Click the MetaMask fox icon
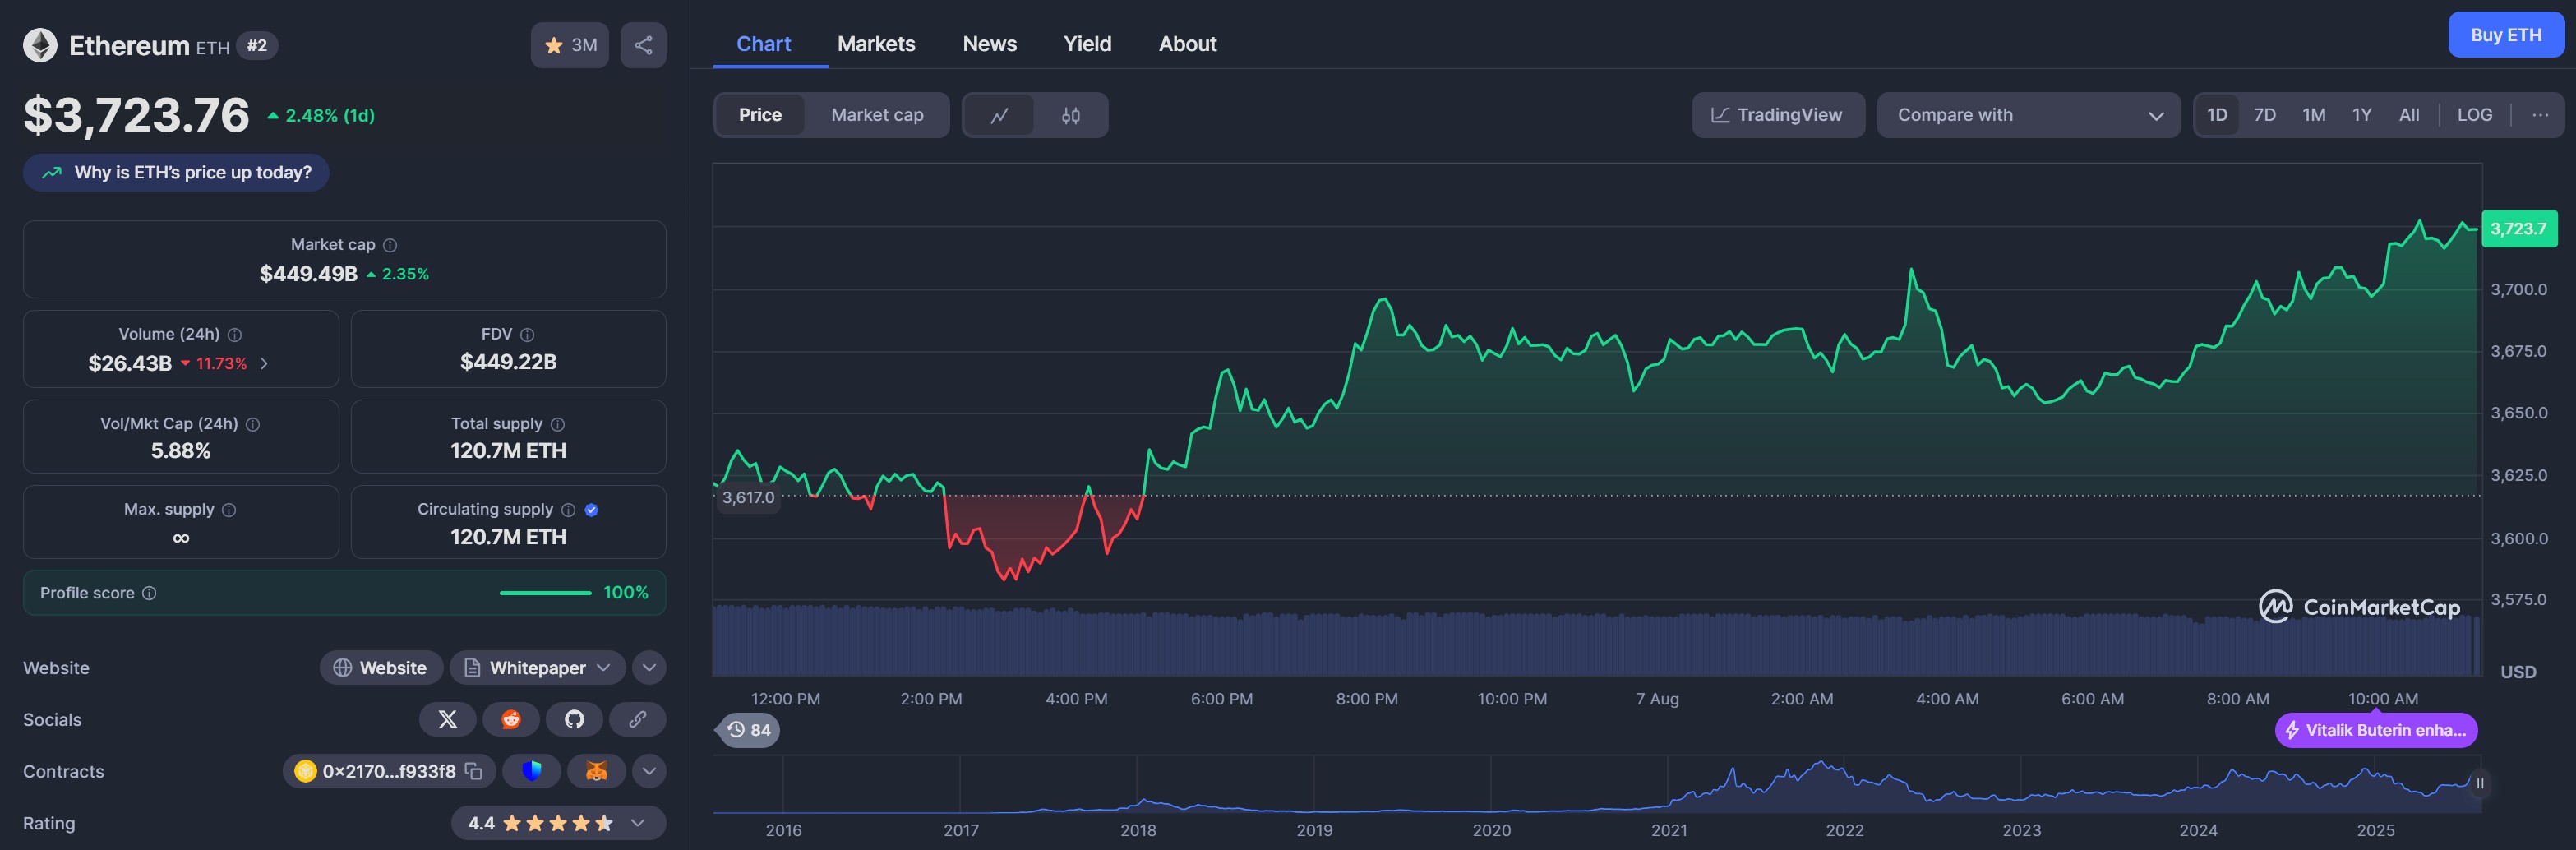This screenshot has height=850, width=2576. coord(596,771)
